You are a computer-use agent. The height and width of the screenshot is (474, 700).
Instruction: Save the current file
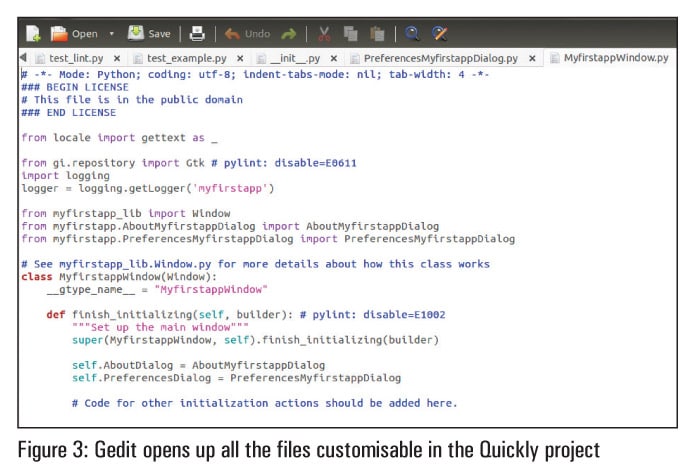tap(149, 33)
